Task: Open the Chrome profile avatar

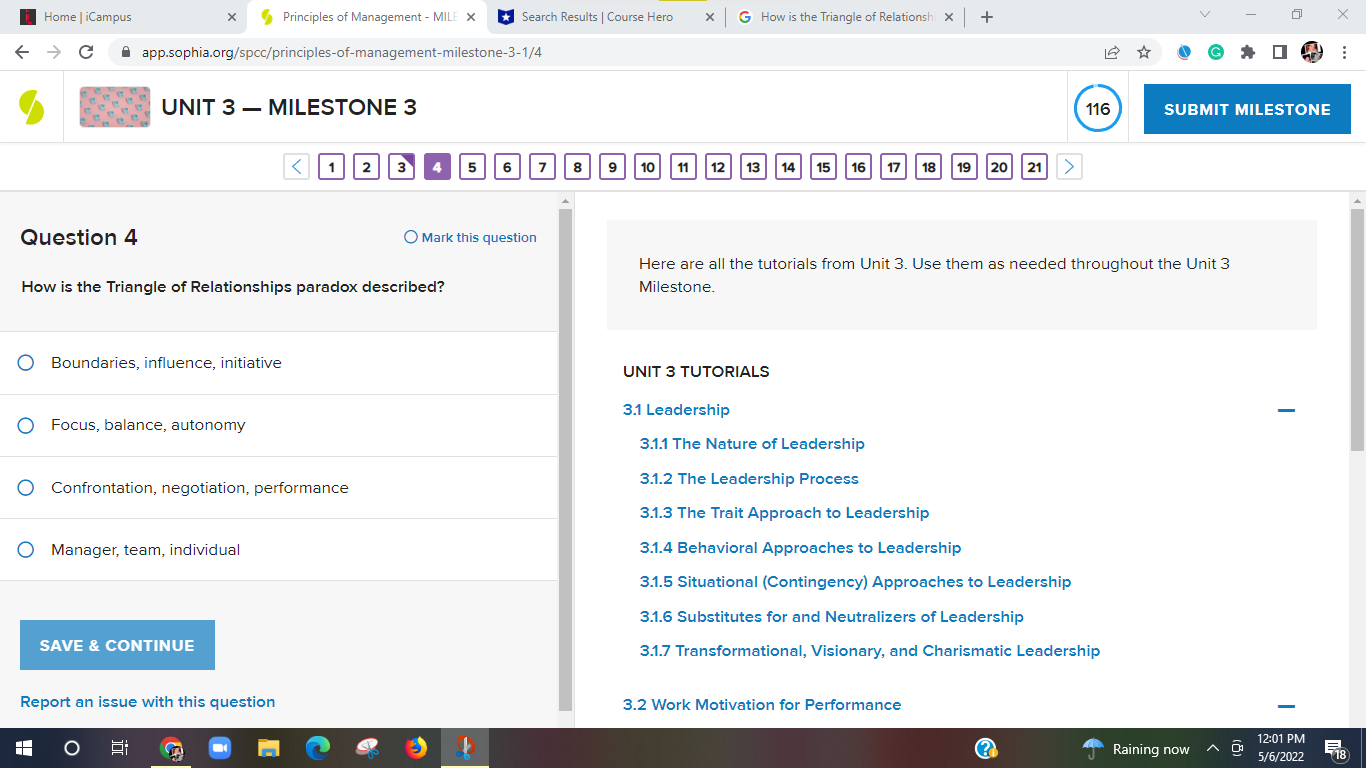Action: point(1312,52)
